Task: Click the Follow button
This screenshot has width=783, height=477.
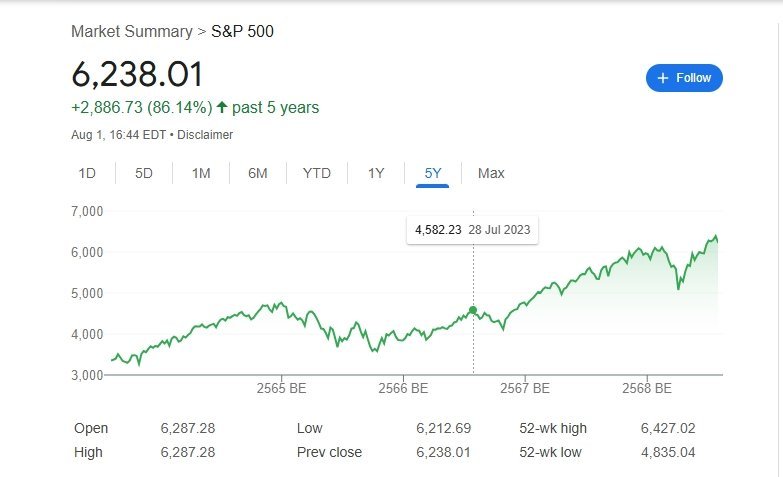Action: 684,78
